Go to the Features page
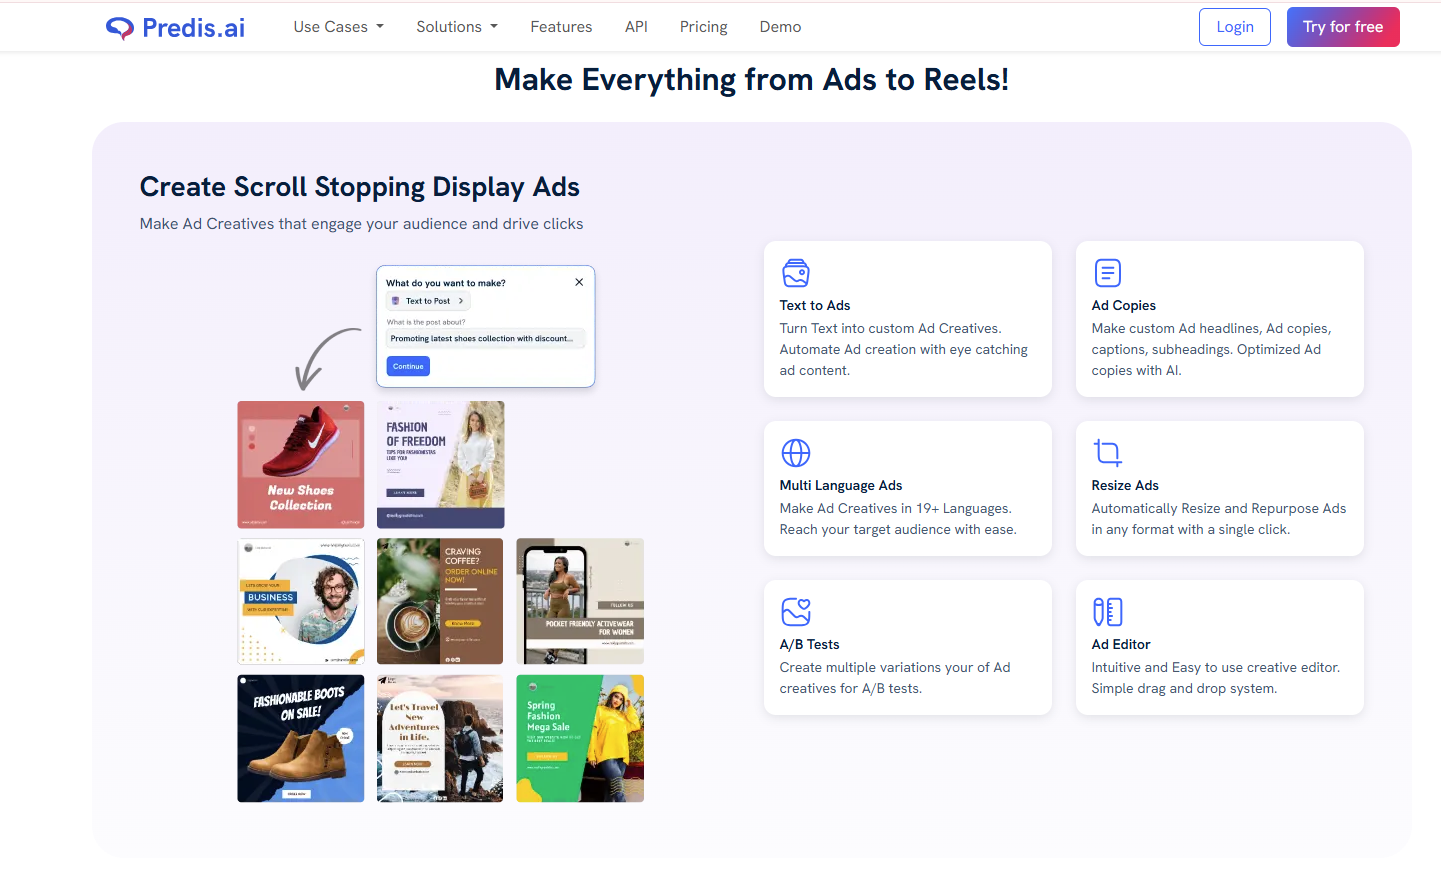1441x885 pixels. click(x=561, y=27)
